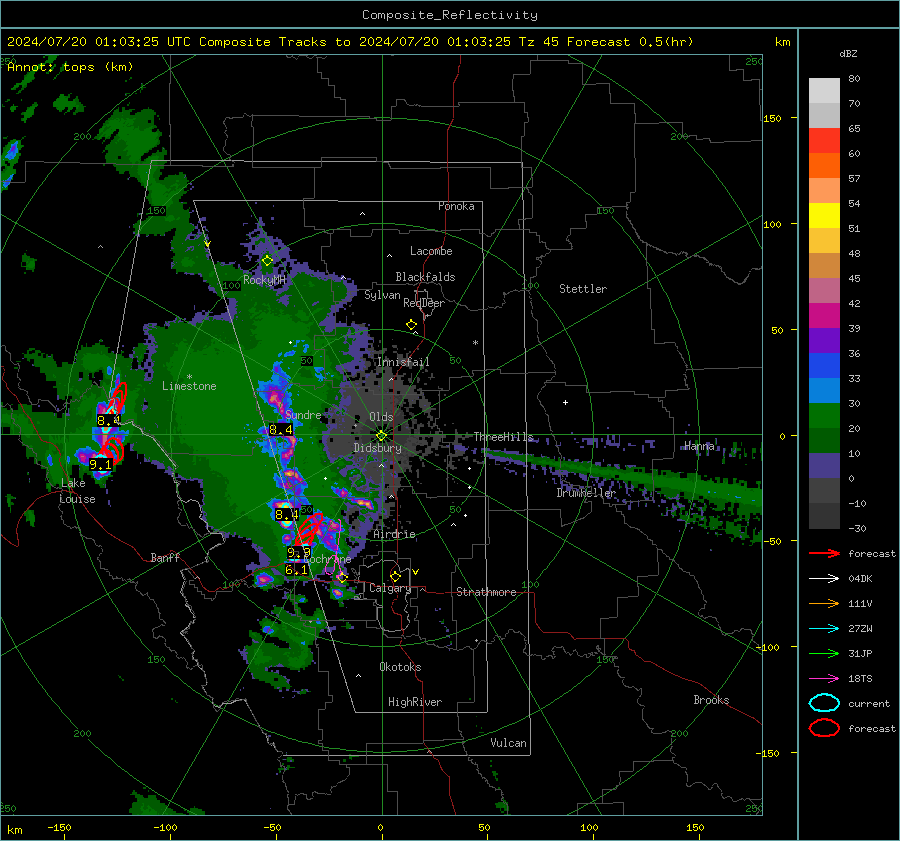The image size is (900, 841).
Task: Click the Okotoks town label
Action: pos(400,667)
